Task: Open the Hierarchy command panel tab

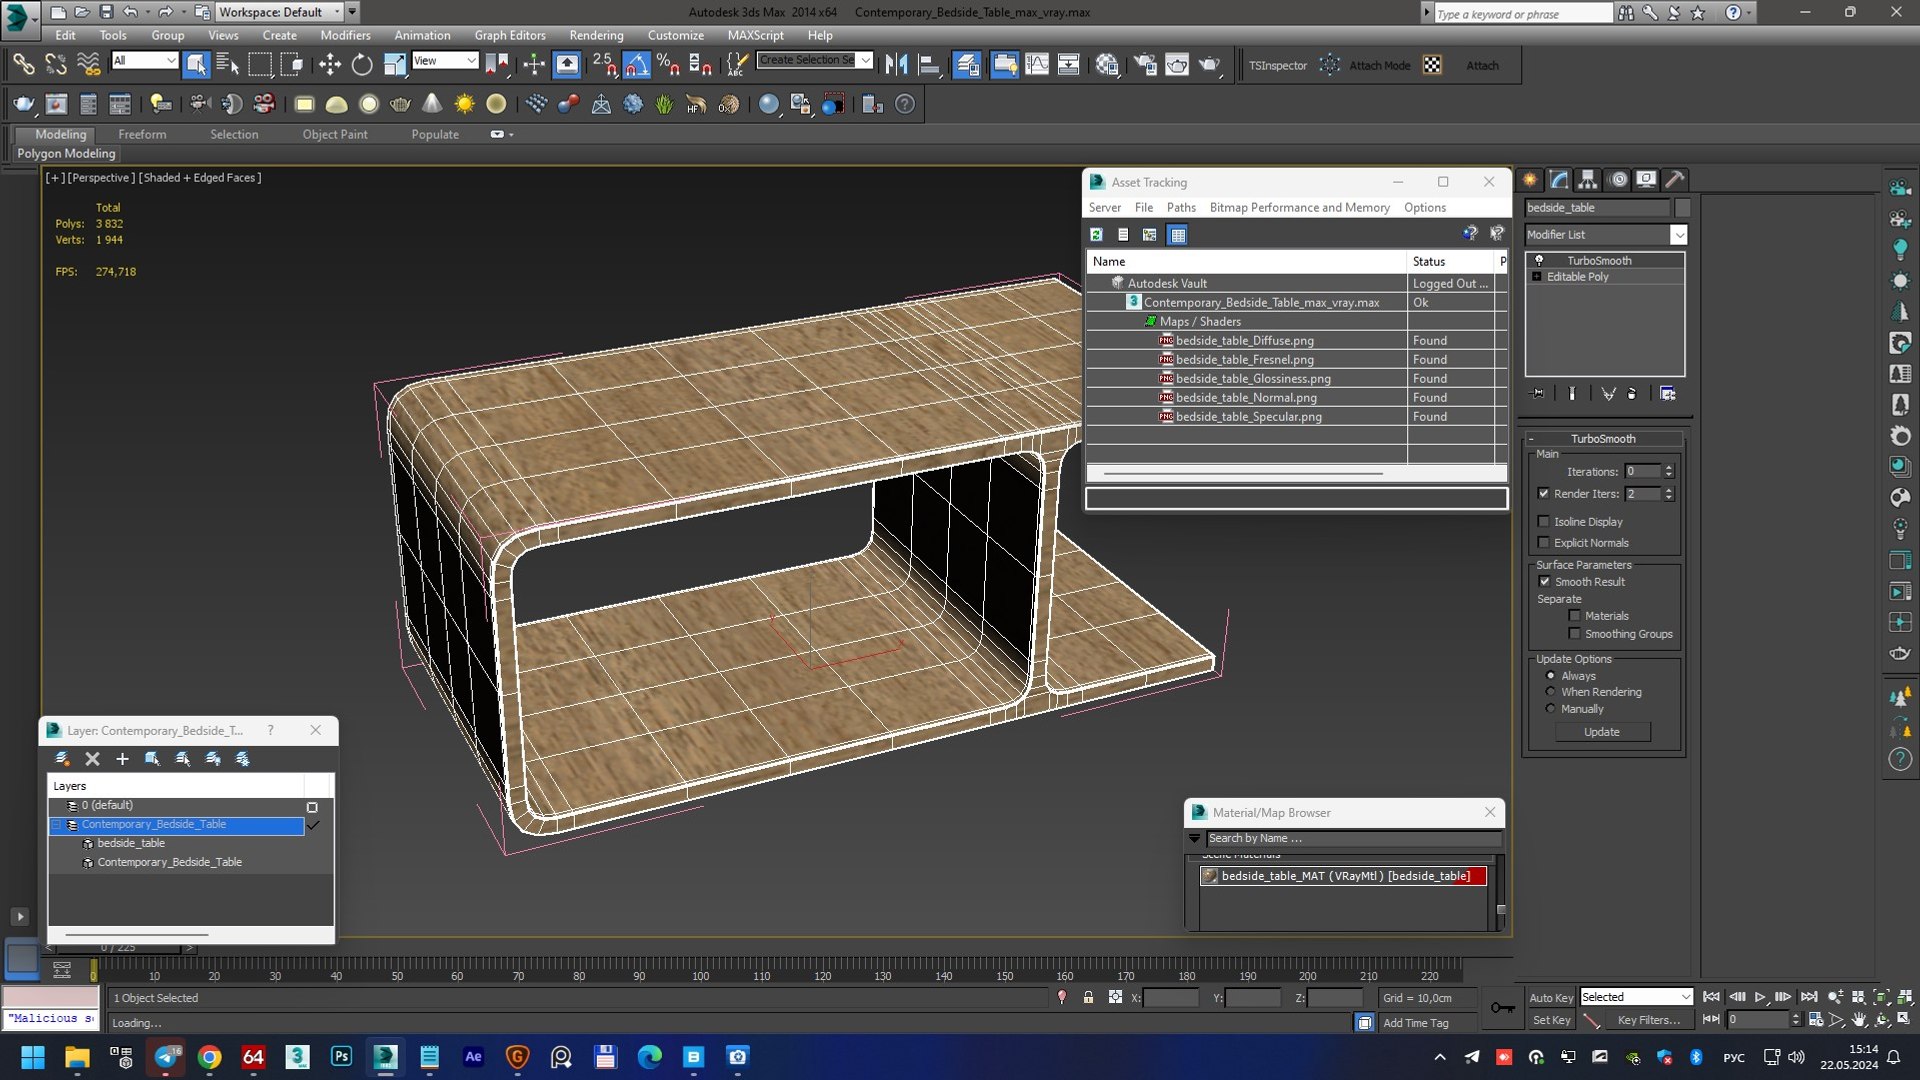Action: tap(1588, 180)
